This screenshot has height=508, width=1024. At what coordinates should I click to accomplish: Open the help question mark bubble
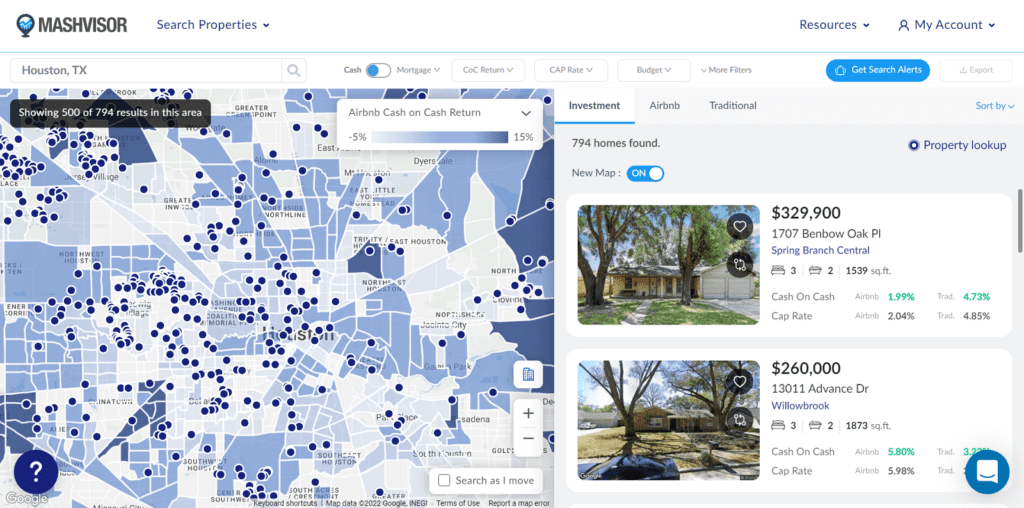(35, 471)
